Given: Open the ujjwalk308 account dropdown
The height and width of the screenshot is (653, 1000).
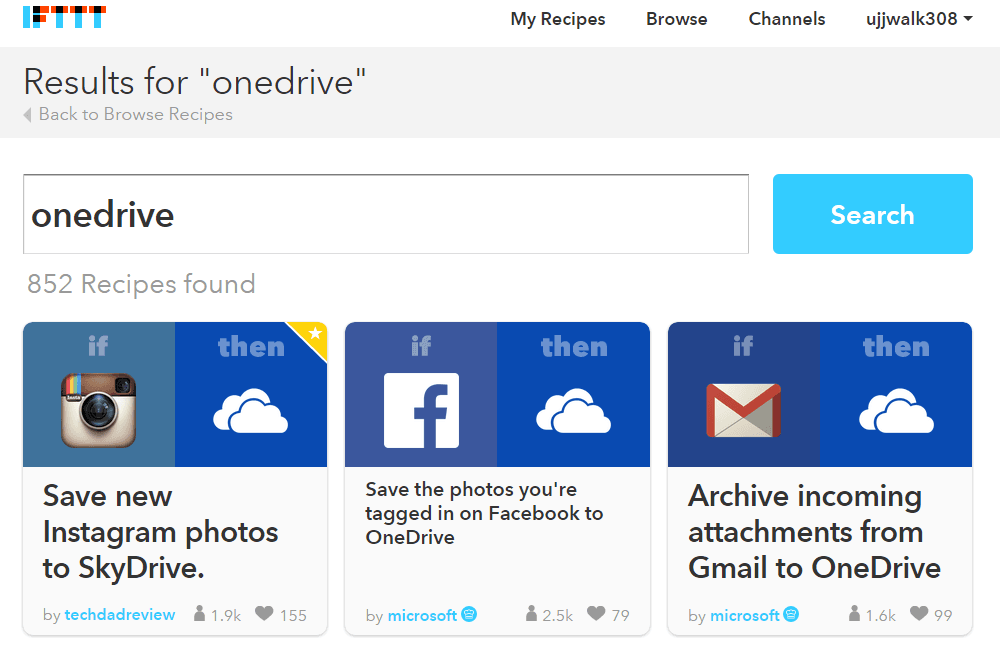Looking at the screenshot, I should tap(919, 19).
